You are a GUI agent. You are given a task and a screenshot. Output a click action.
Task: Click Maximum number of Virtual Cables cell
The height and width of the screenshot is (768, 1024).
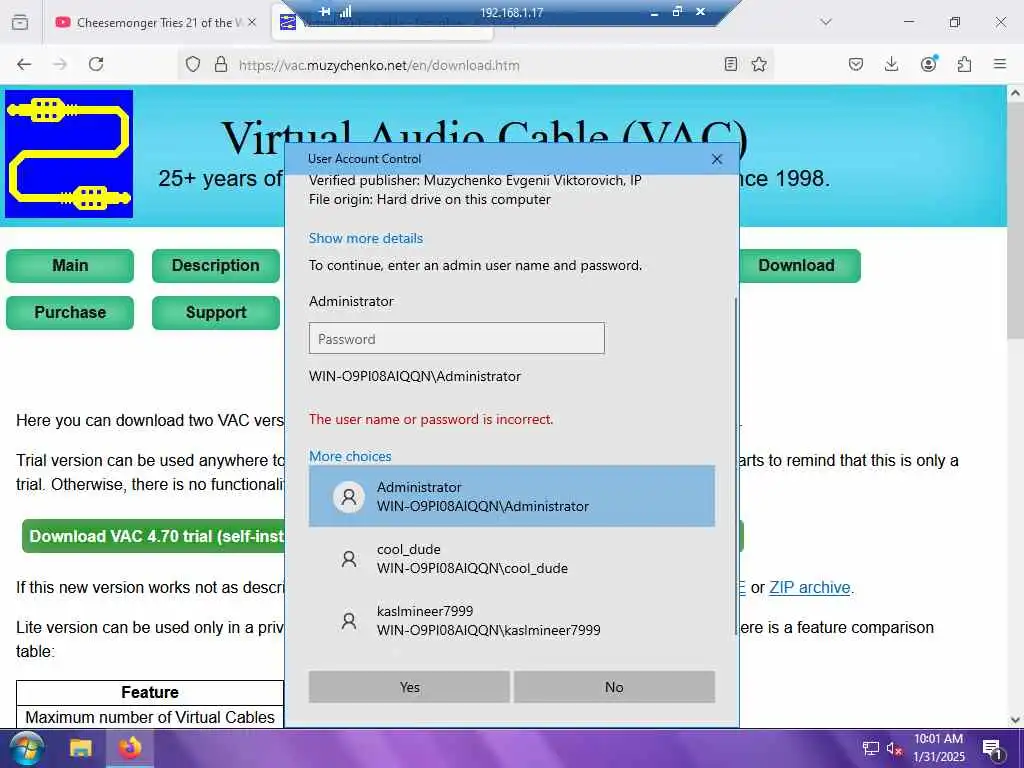coord(150,717)
